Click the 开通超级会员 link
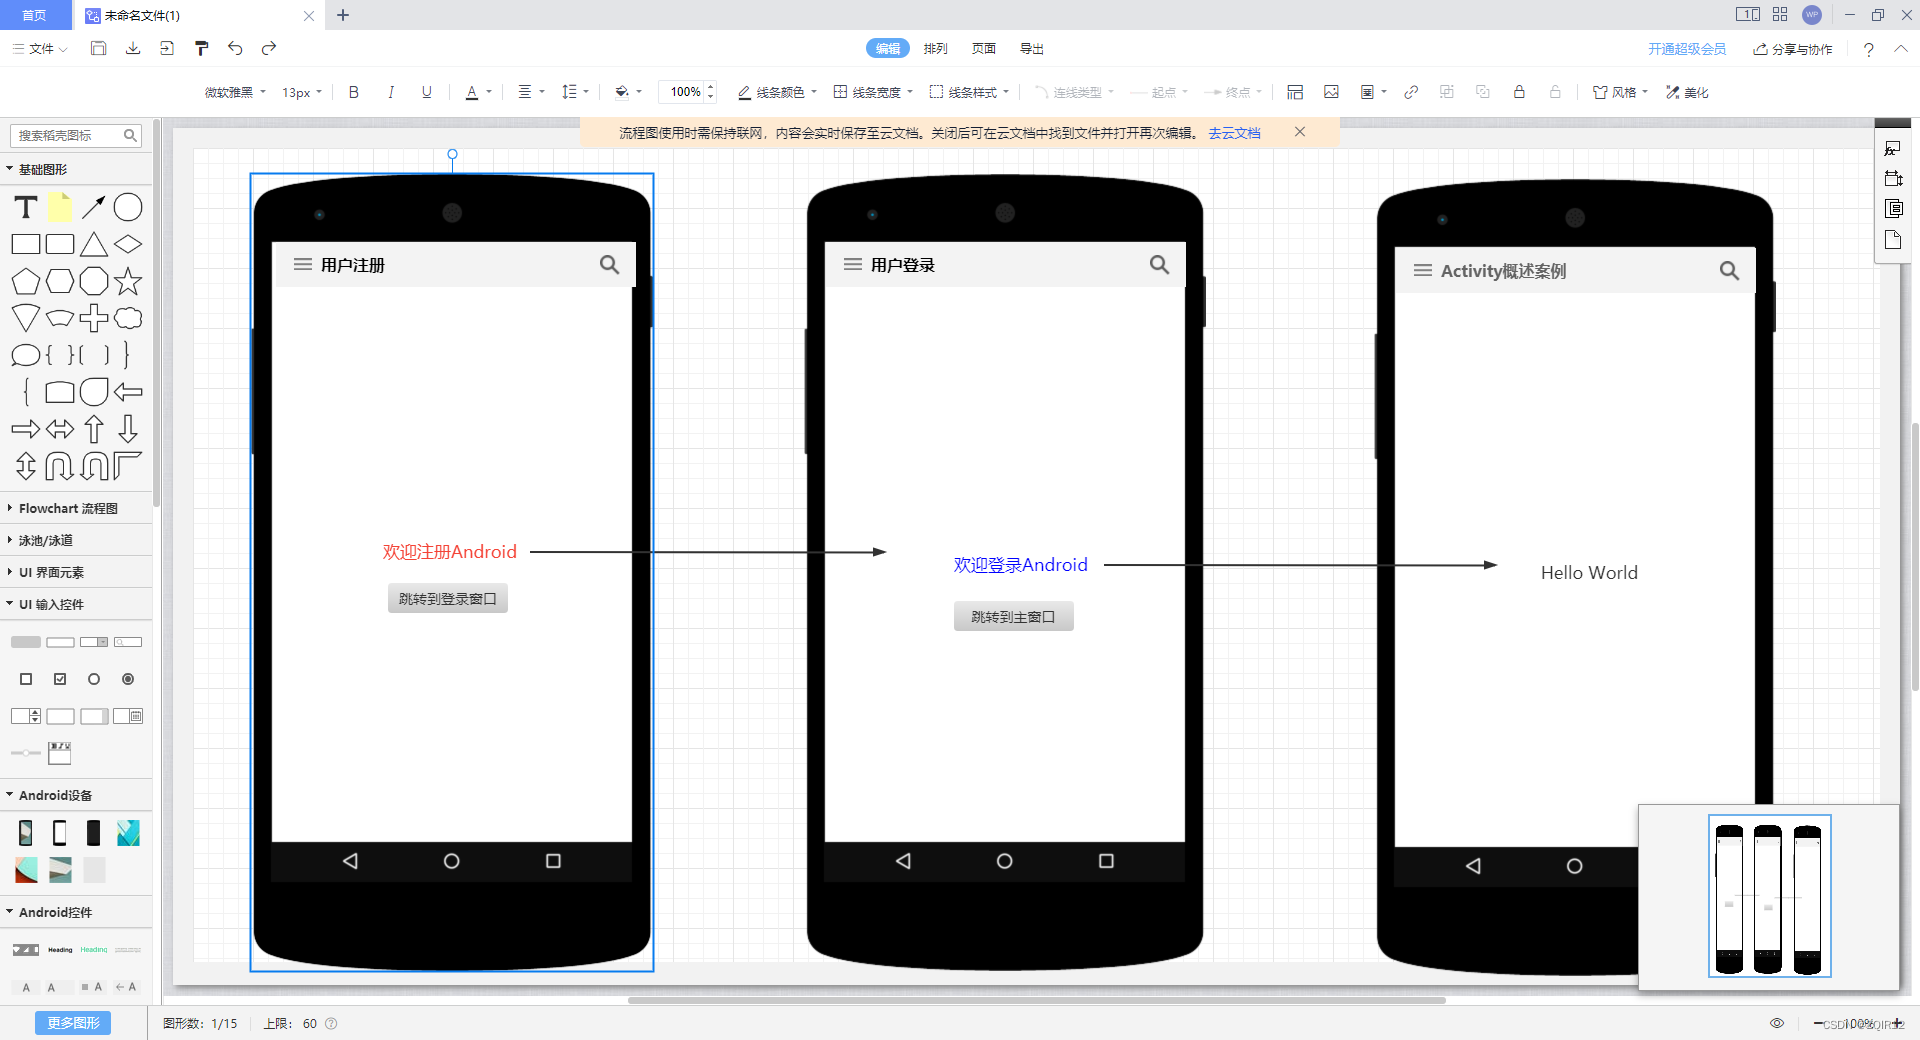1920x1040 pixels. tap(1687, 49)
